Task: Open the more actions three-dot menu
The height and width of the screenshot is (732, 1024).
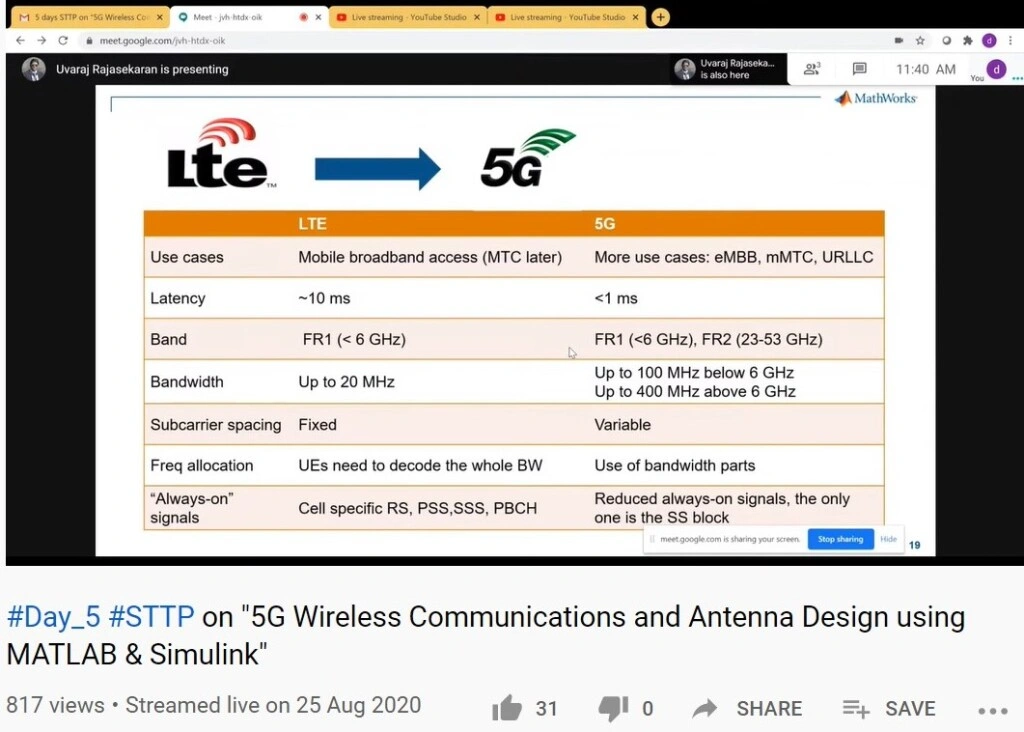Action: [x=993, y=710]
